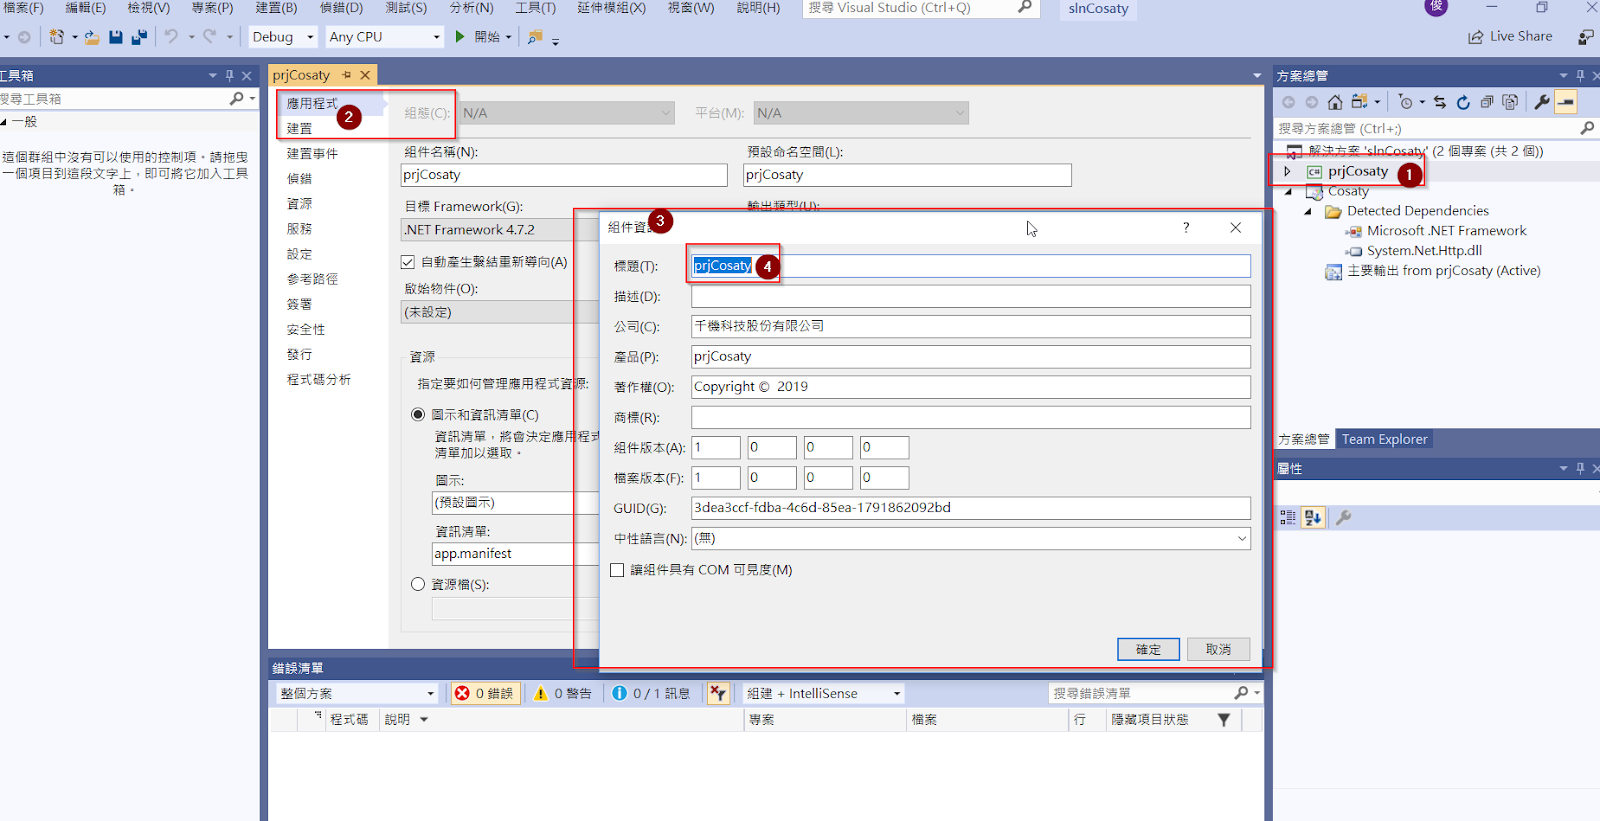The height and width of the screenshot is (821, 1600).
Task: Click the Visual Studio search box
Action: [x=920, y=8]
